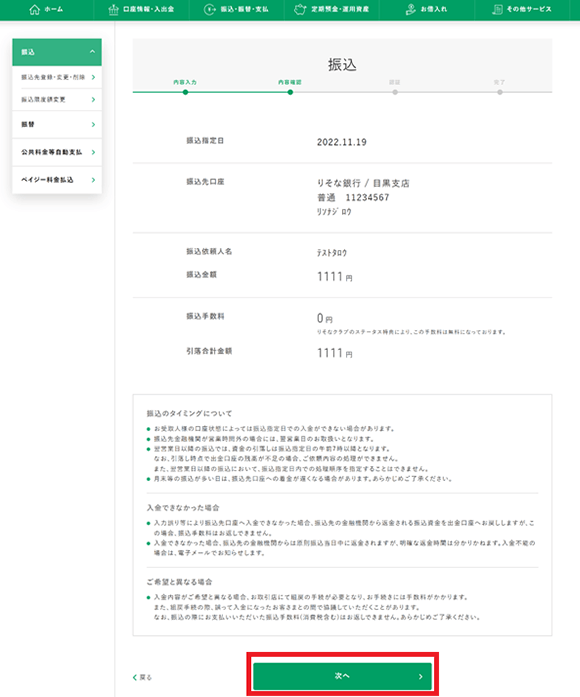Click the 内容確認 progress step dot
The image size is (580, 697).
pyautogui.click(x=290, y=92)
